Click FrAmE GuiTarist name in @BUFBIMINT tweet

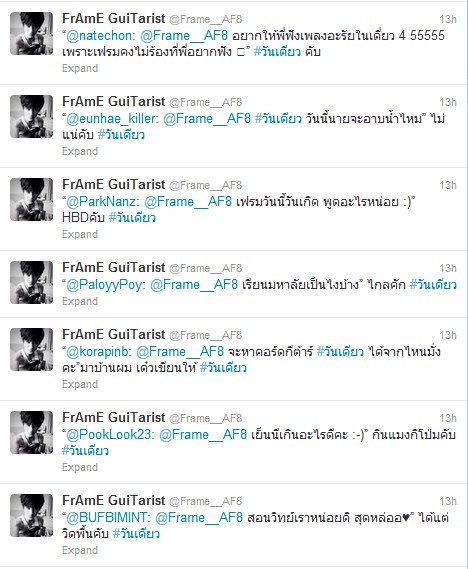pos(114,500)
